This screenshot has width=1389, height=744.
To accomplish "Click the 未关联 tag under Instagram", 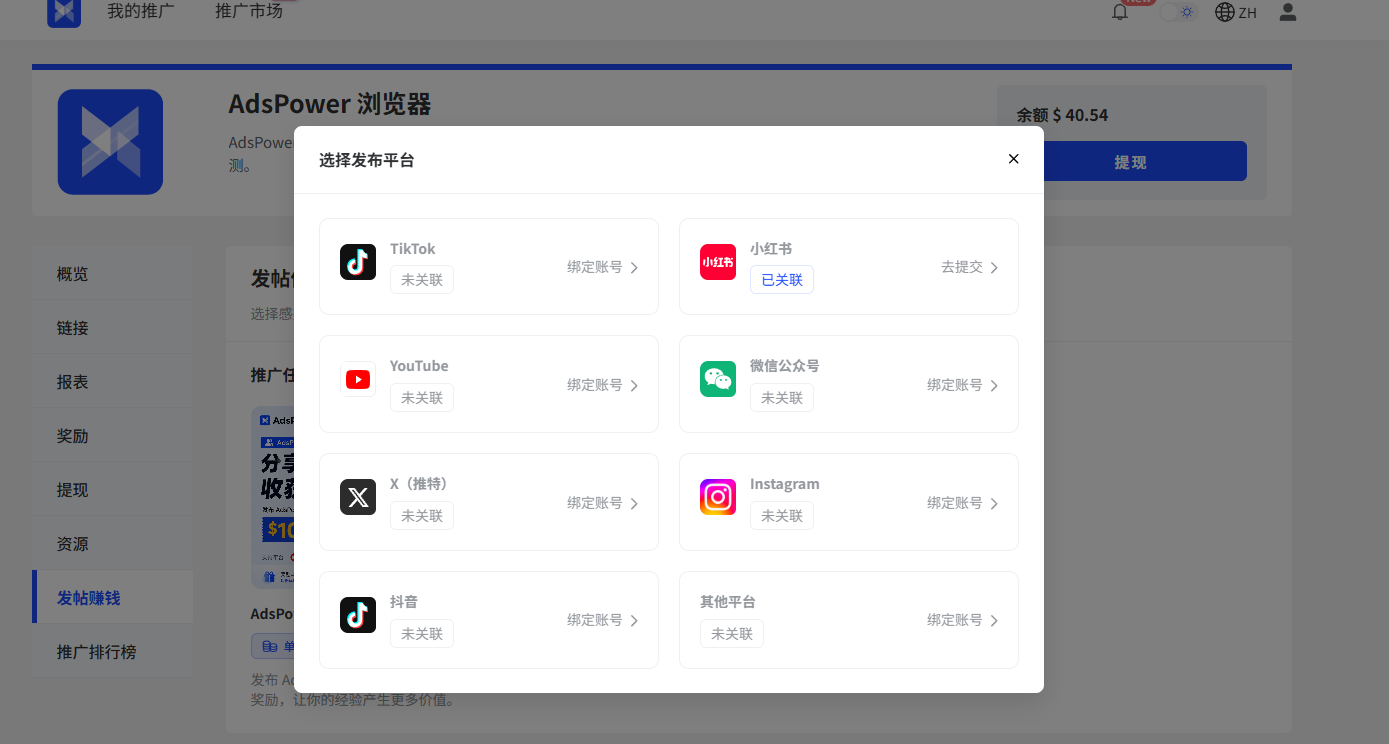I will pyautogui.click(x=782, y=516).
